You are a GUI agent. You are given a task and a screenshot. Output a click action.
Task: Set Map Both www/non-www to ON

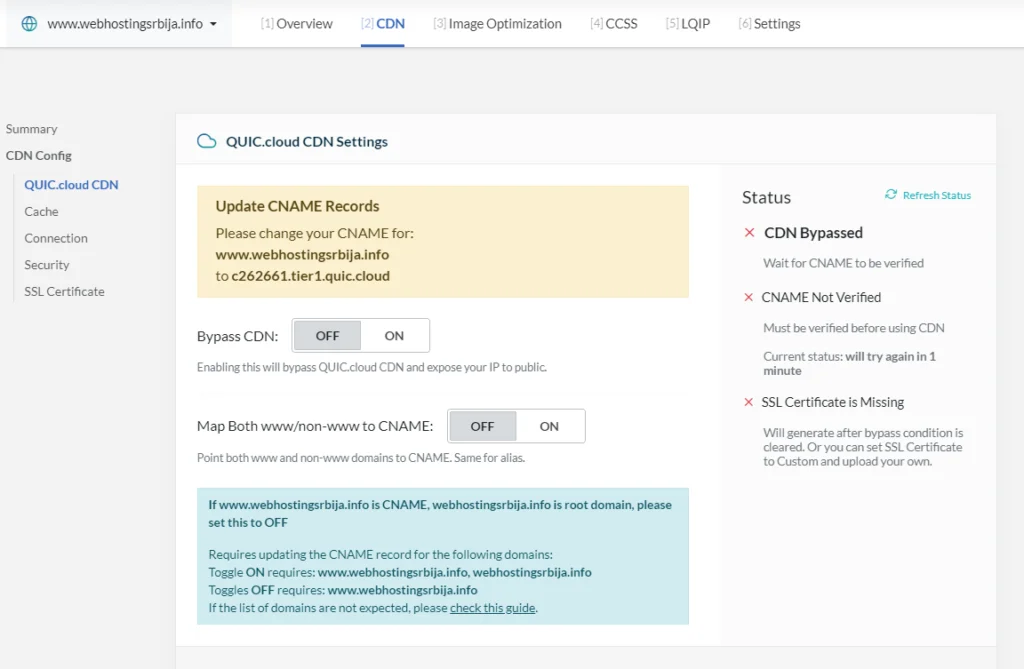tap(549, 426)
